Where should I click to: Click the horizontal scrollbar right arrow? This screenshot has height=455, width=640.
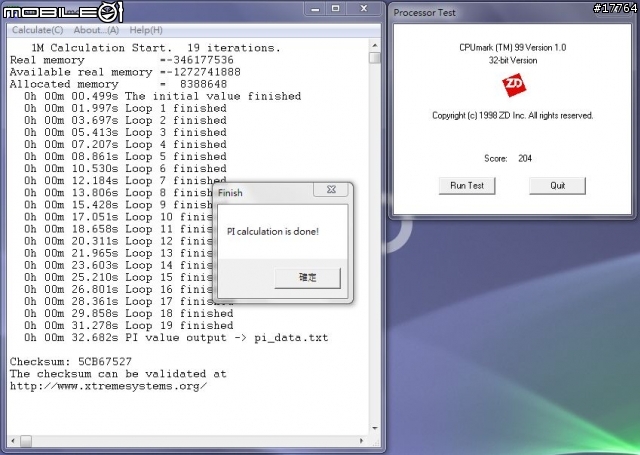(361, 441)
